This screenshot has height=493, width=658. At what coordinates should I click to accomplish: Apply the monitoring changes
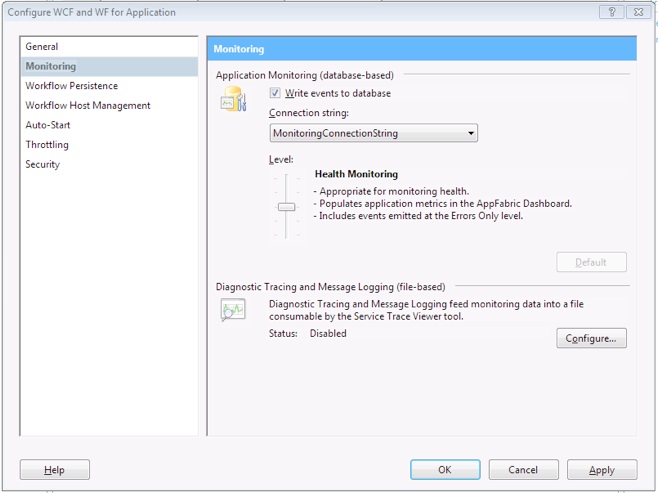point(602,469)
